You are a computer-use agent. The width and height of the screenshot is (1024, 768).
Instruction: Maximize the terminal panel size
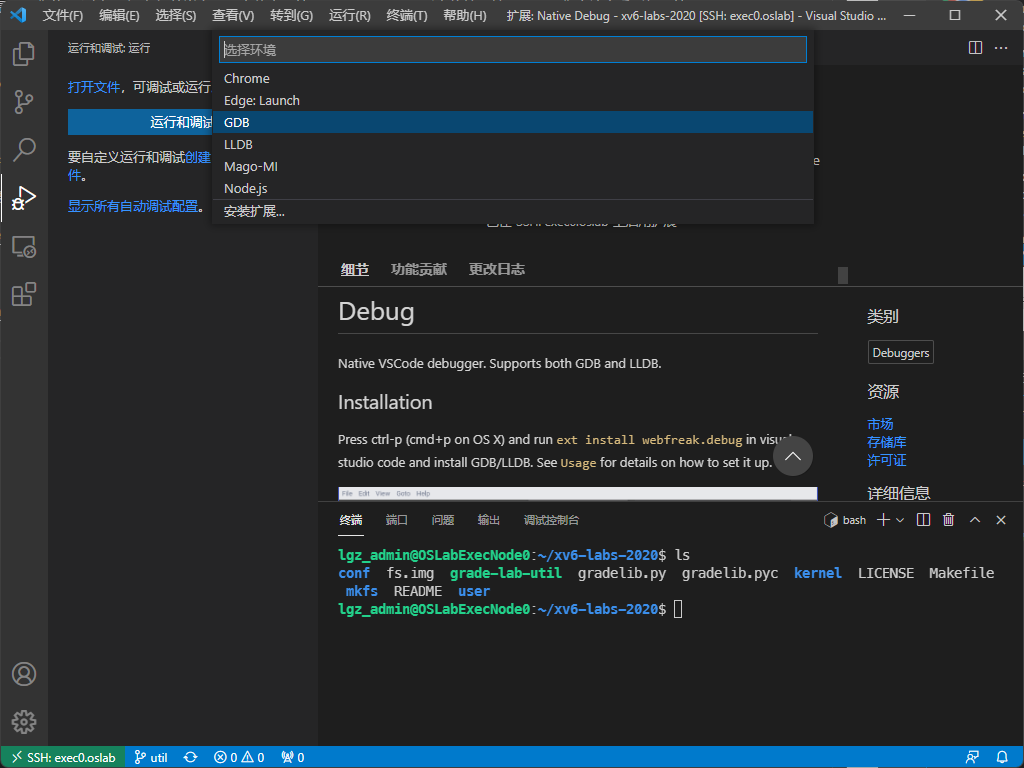pyautogui.click(x=975, y=520)
